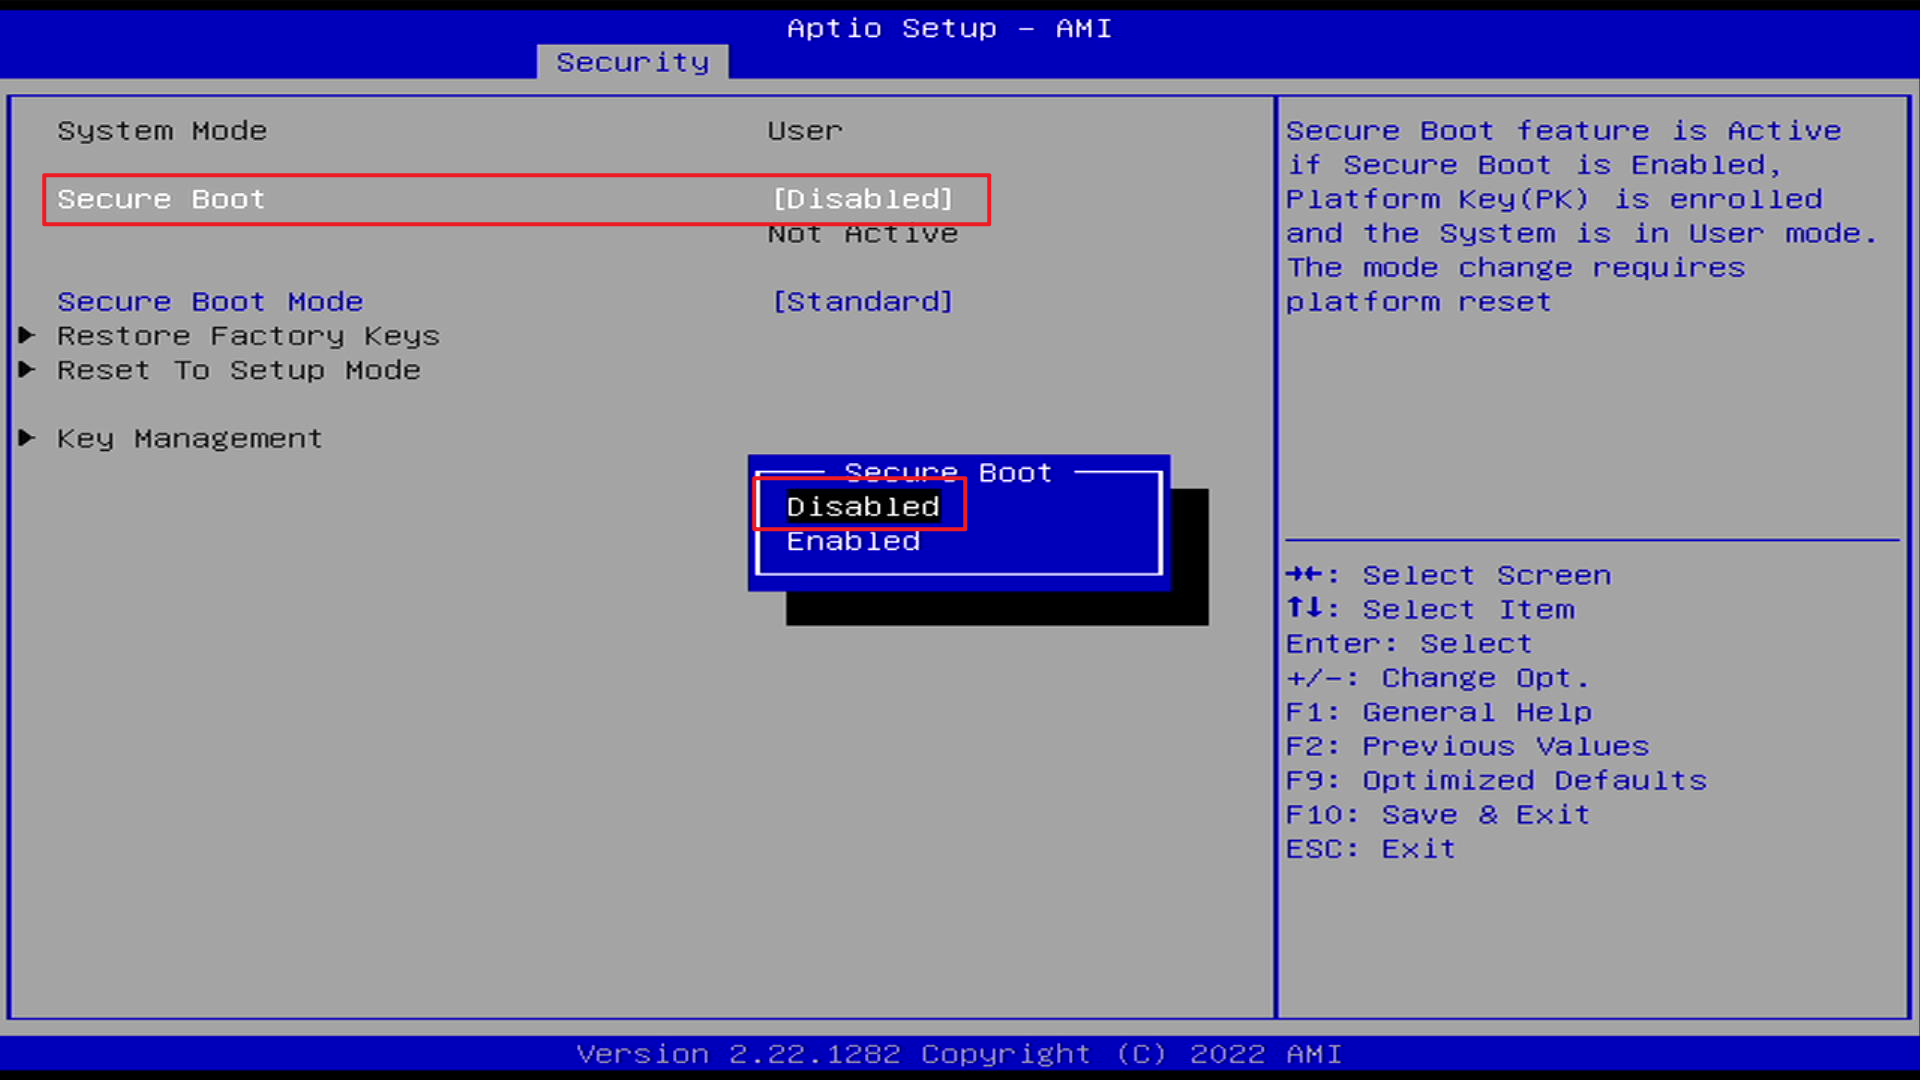Choose Enabled in Secure Boot popup

pyautogui.click(x=852, y=541)
